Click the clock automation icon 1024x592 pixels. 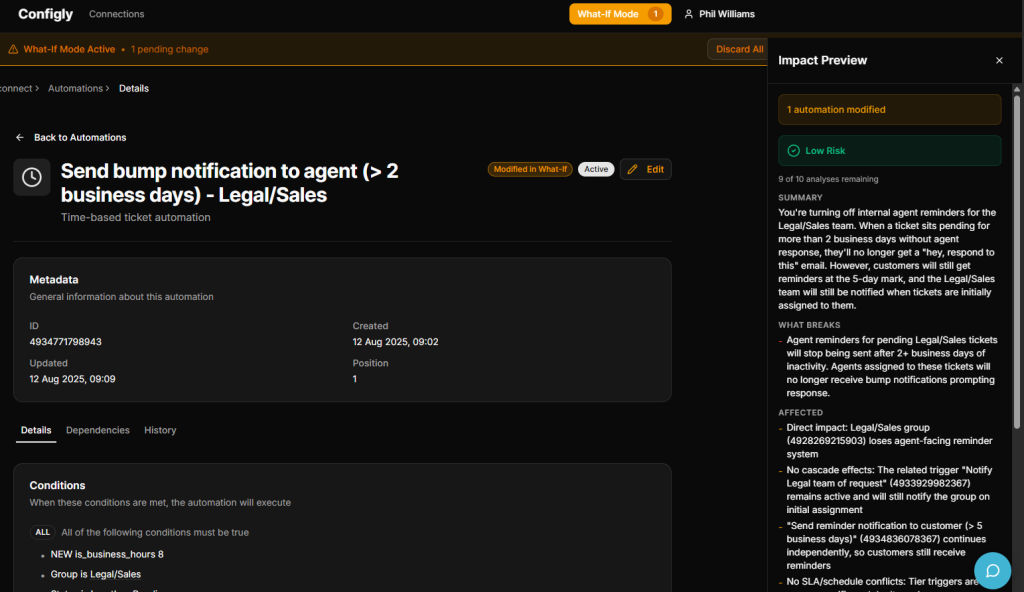32,177
